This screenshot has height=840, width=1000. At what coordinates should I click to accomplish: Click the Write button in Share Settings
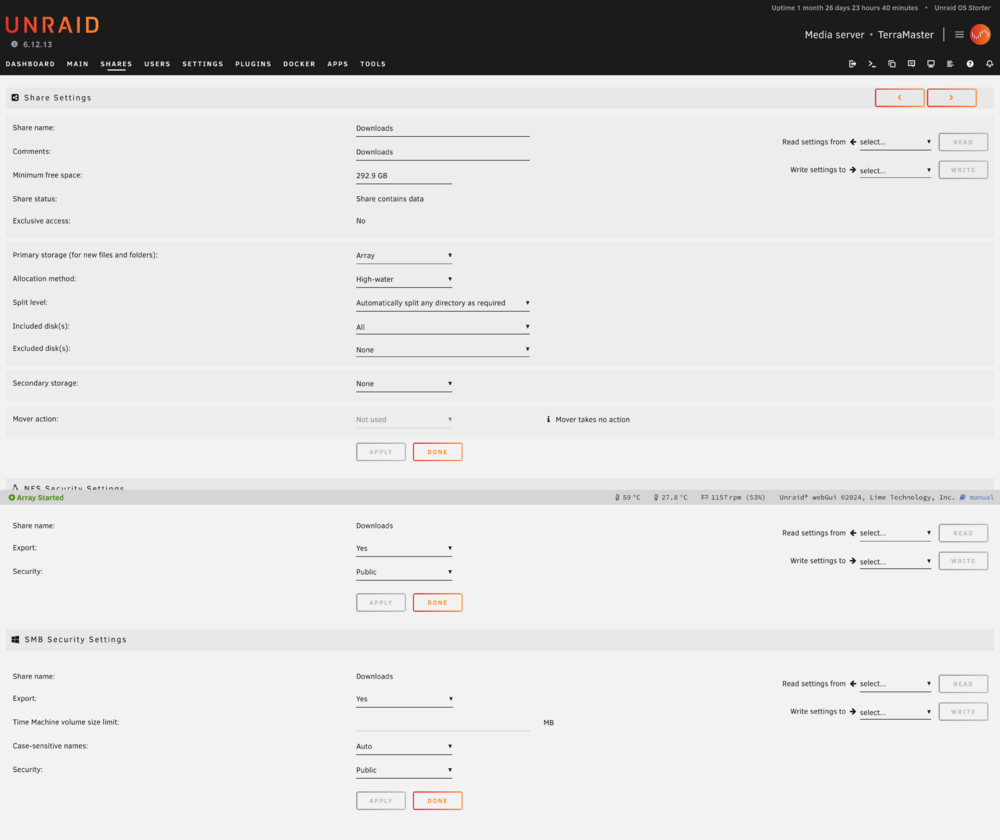coord(963,170)
